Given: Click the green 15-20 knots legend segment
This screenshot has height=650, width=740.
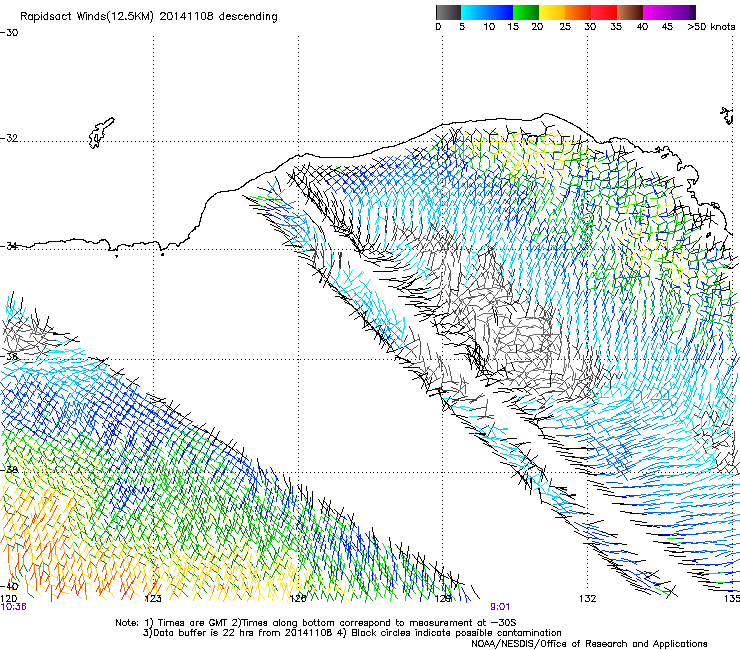Looking at the screenshot, I should (526, 12).
